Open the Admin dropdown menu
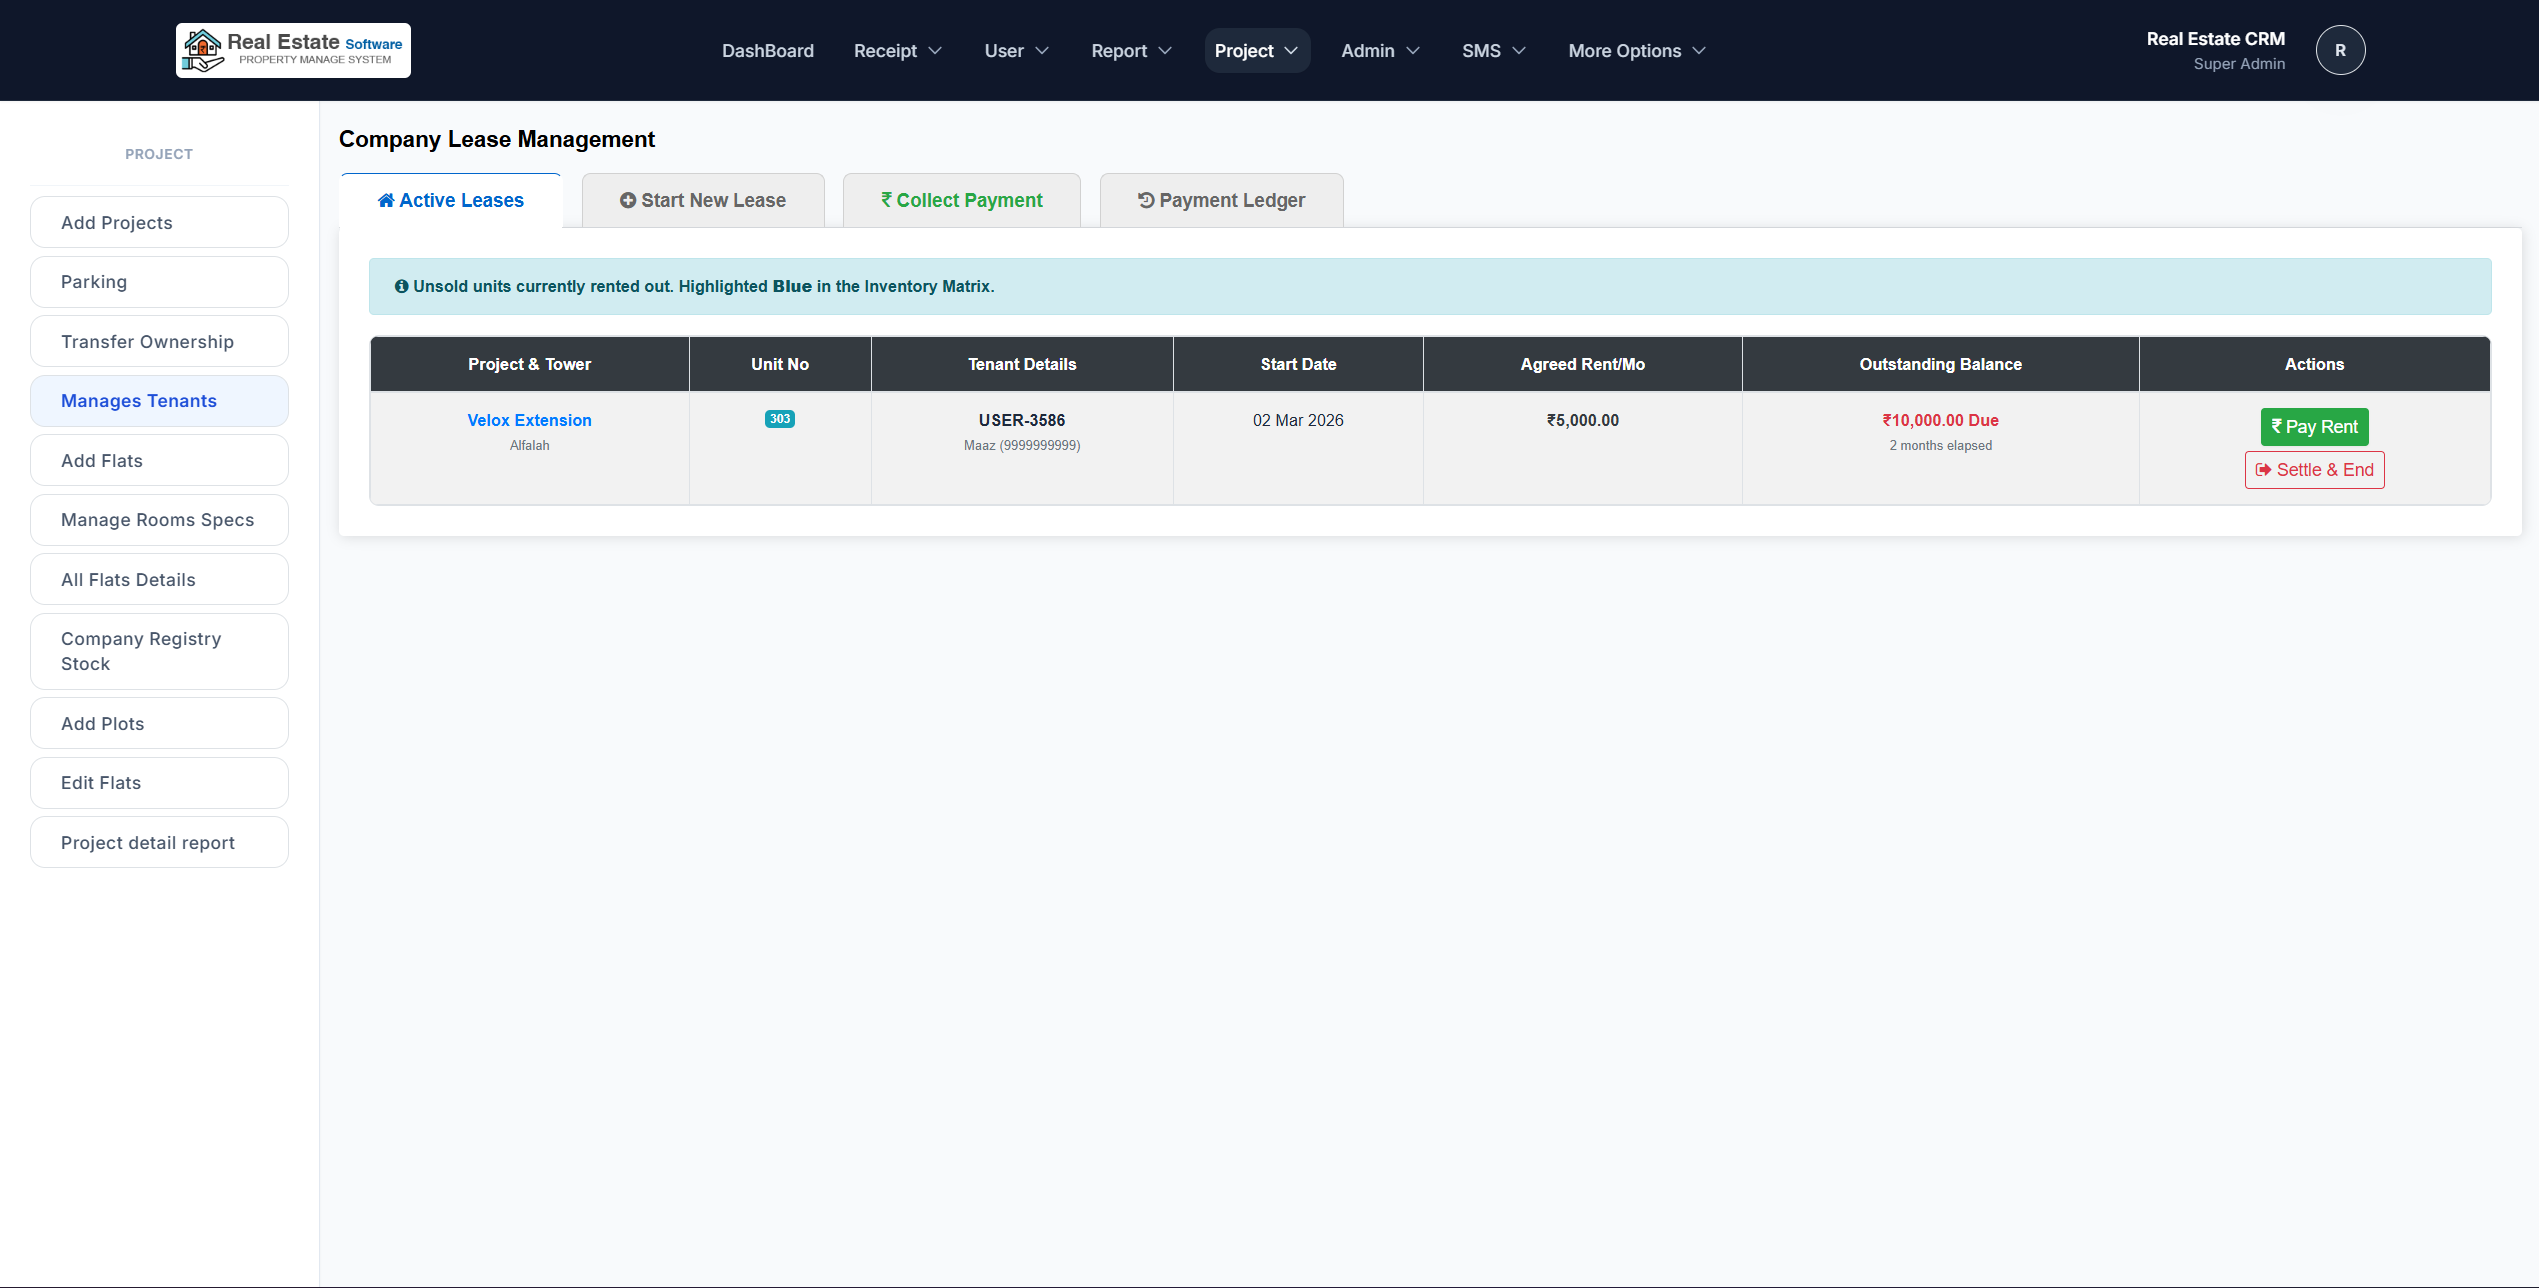 pos(1379,50)
